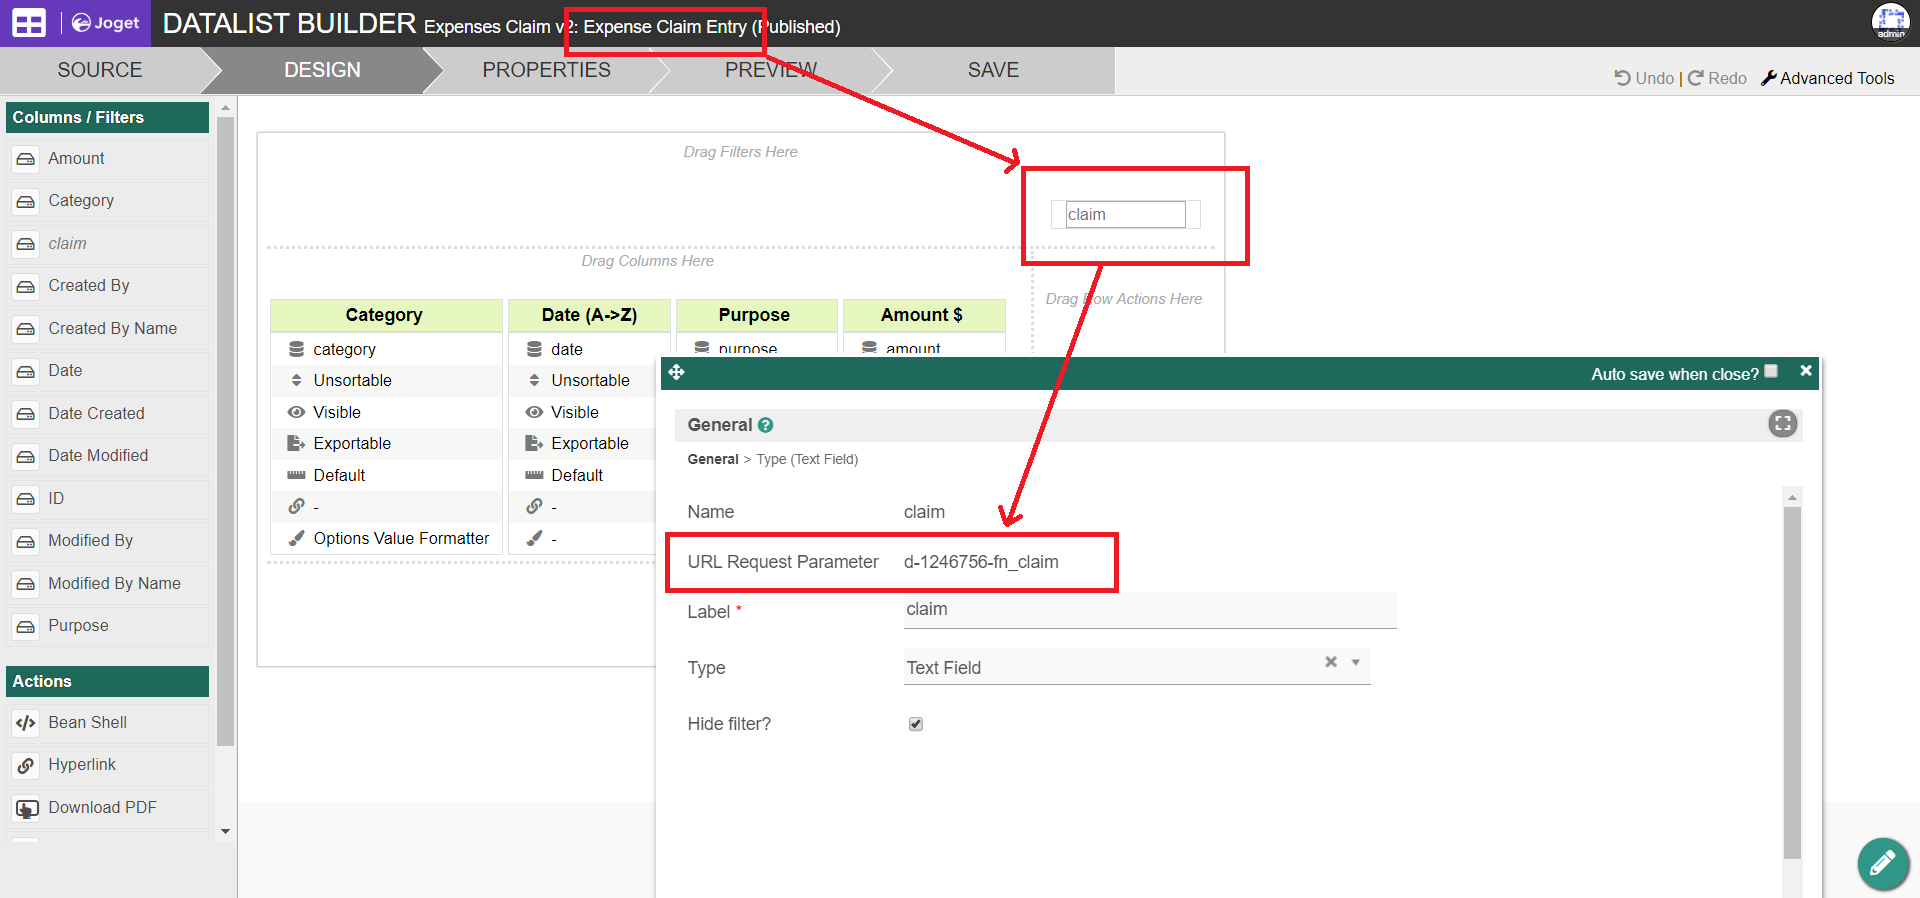Select the Date (A->Z) column header
Image resolution: width=1920 pixels, height=898 pixels.
589,315
